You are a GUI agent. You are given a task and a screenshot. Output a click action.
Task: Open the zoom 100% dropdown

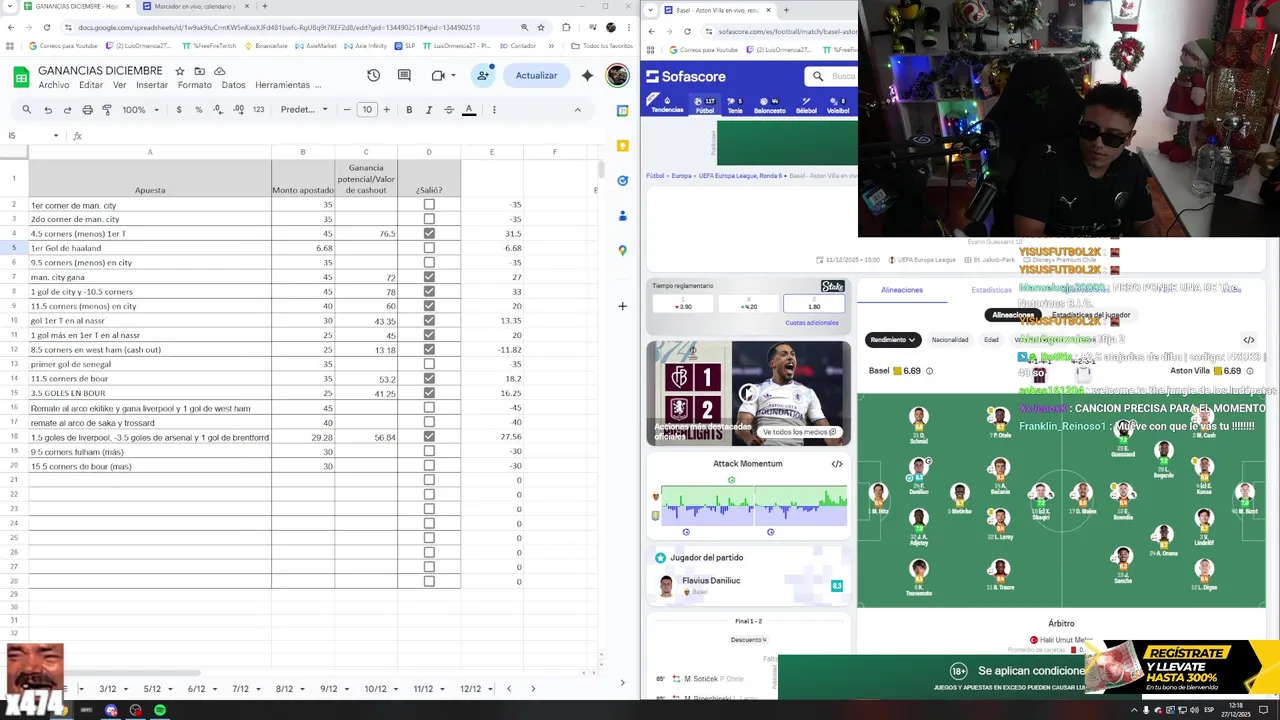[x=140, y=110]
